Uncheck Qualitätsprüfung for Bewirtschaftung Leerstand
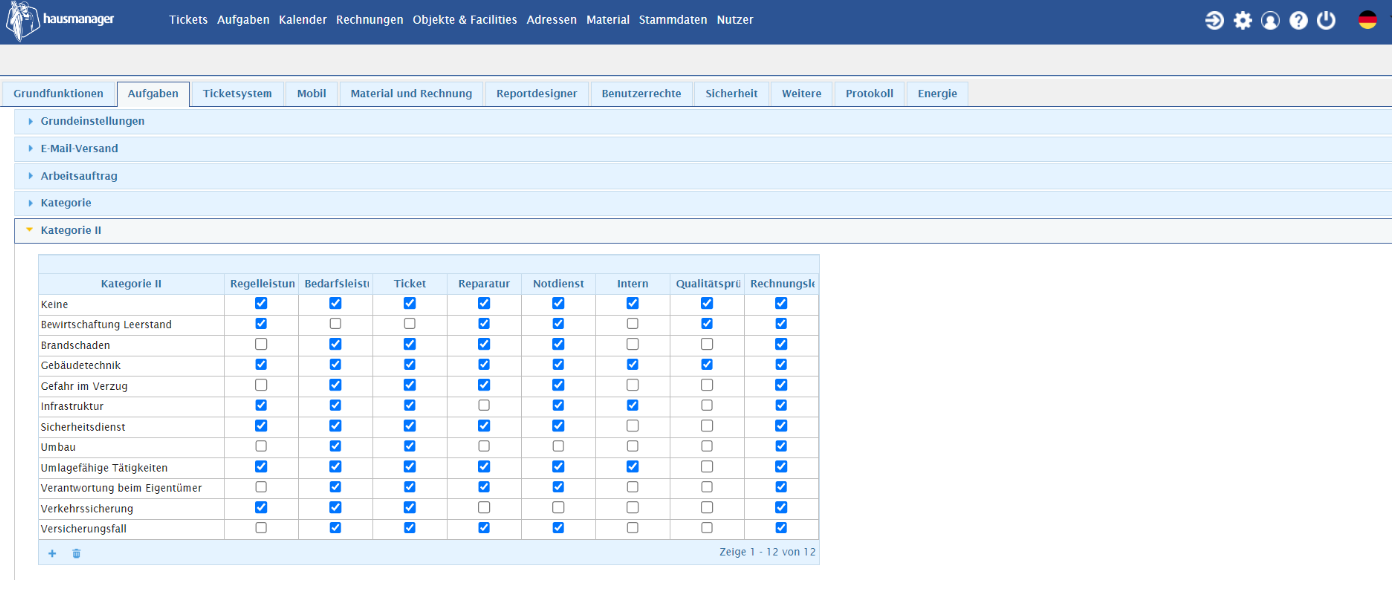This screenshot has width=1392, height=607. tap(707, 324)
